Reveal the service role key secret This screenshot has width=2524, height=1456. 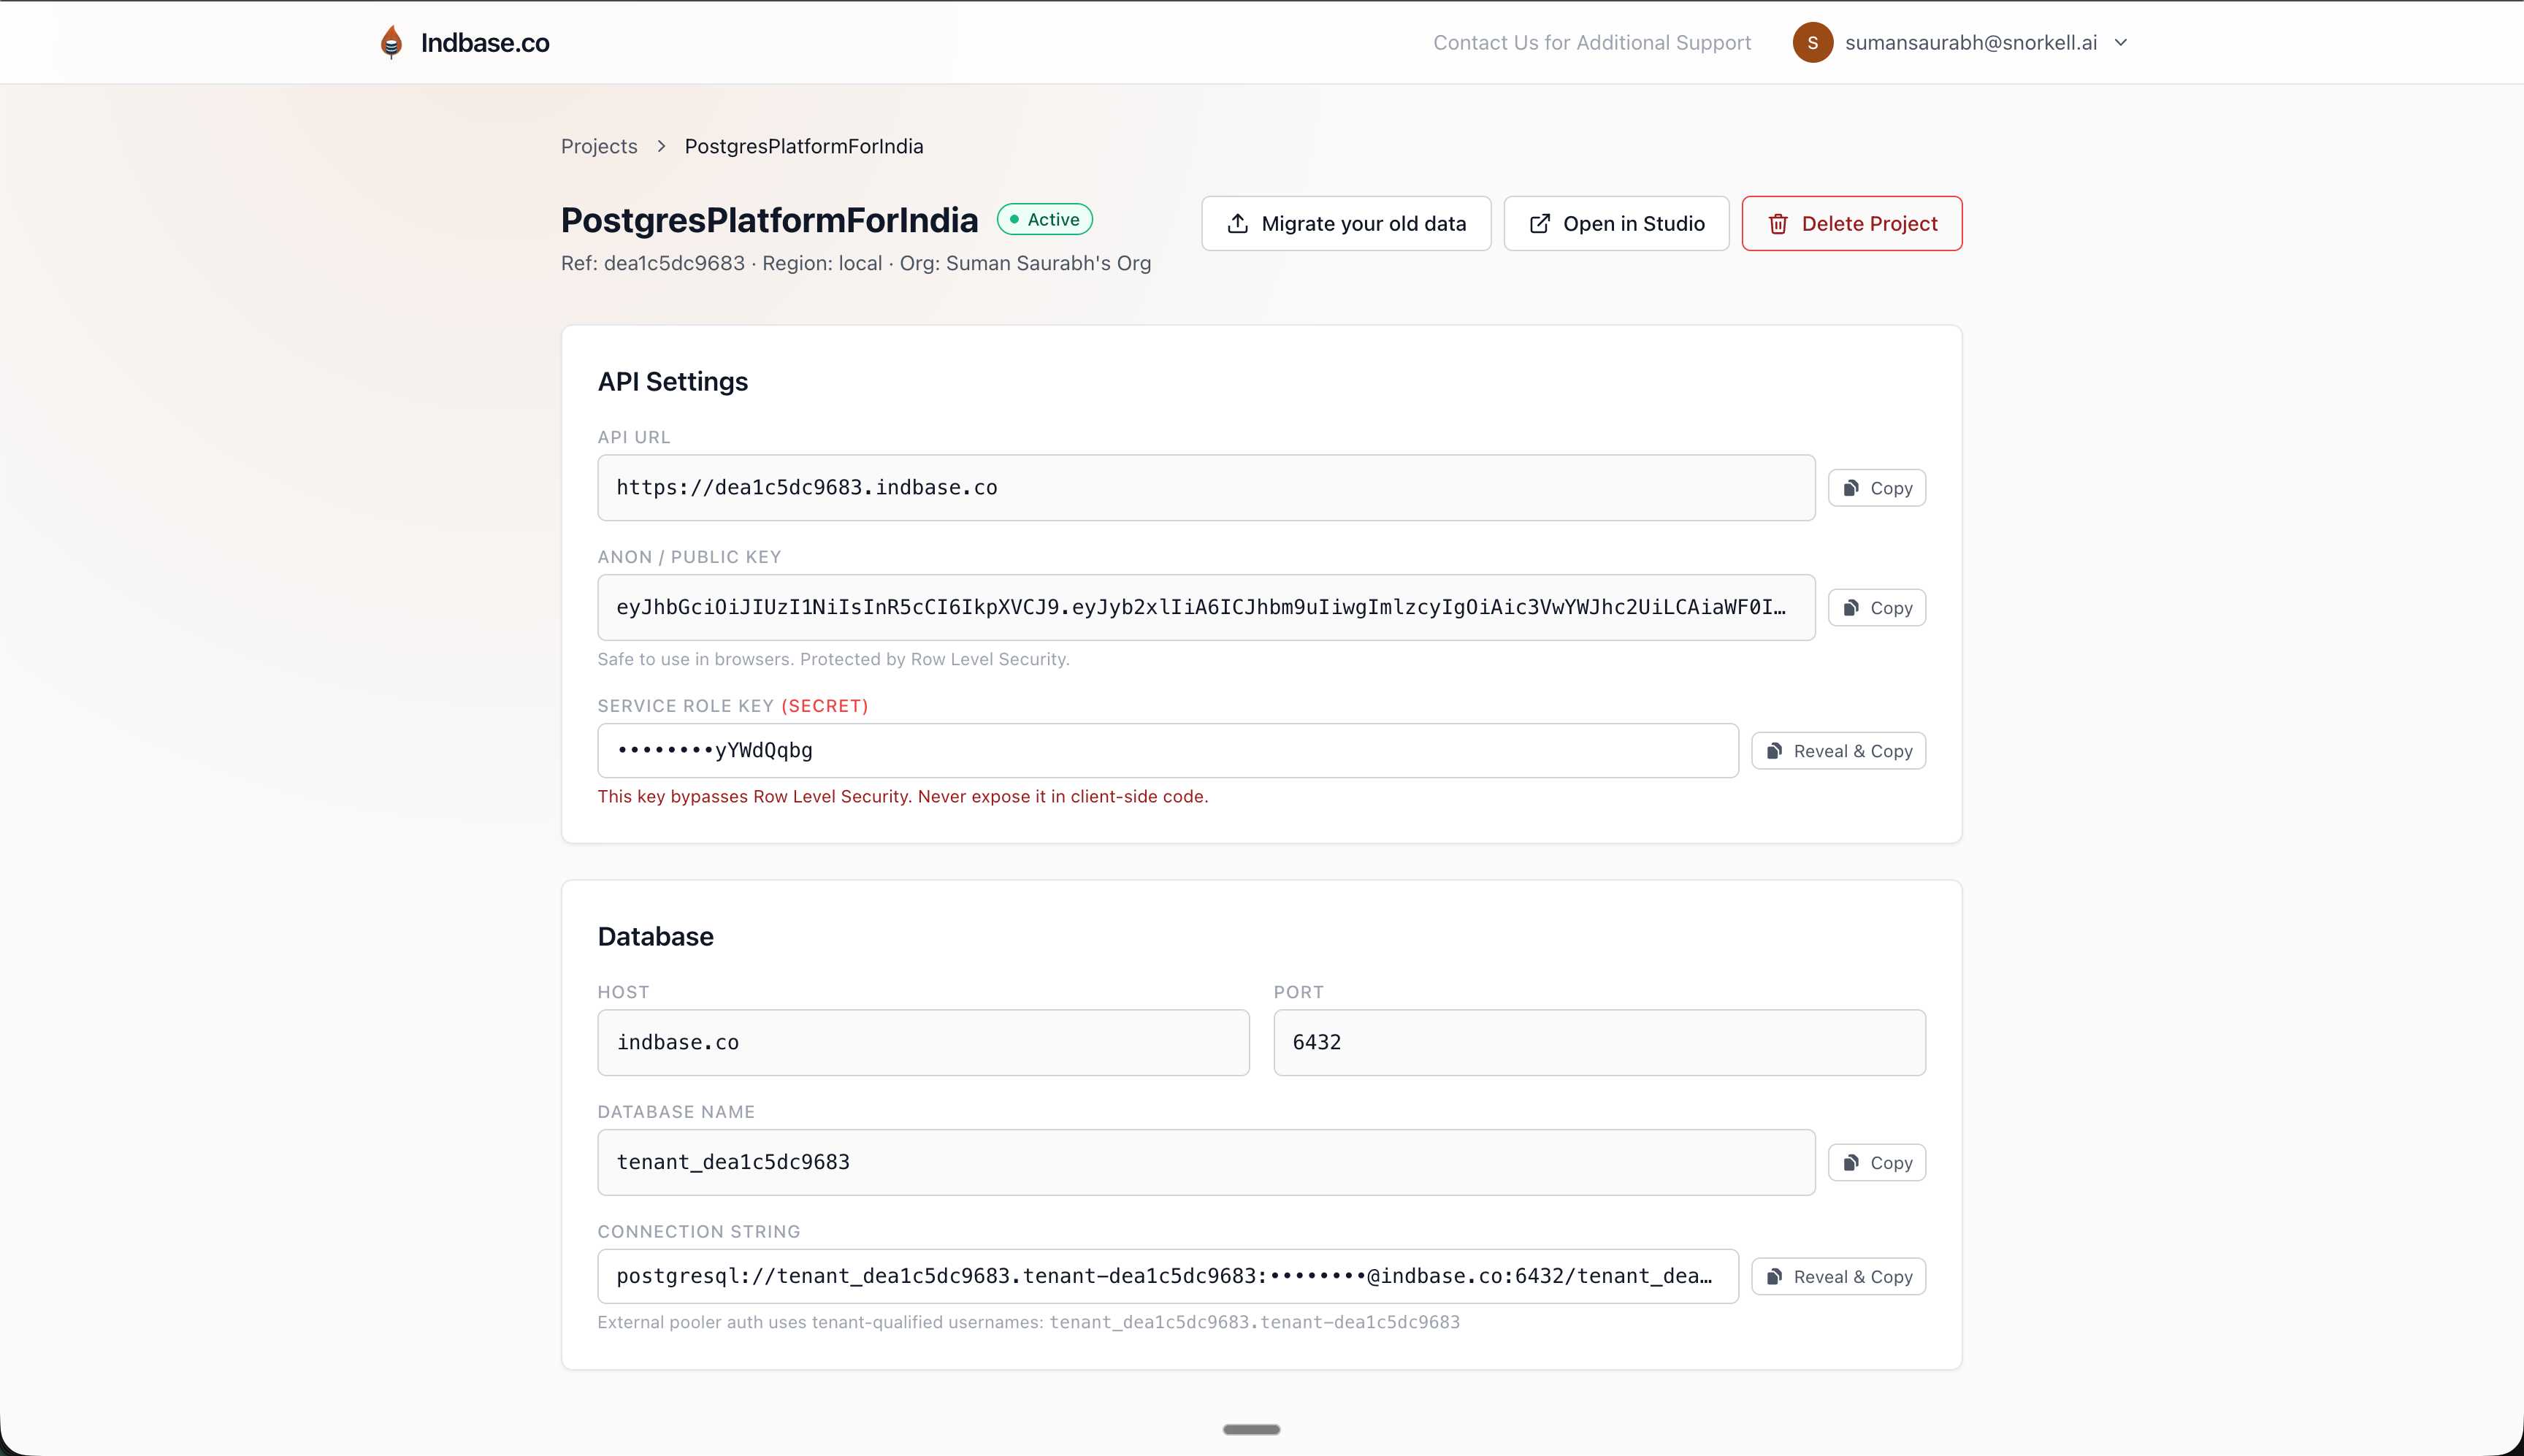tap(1838, 750)
